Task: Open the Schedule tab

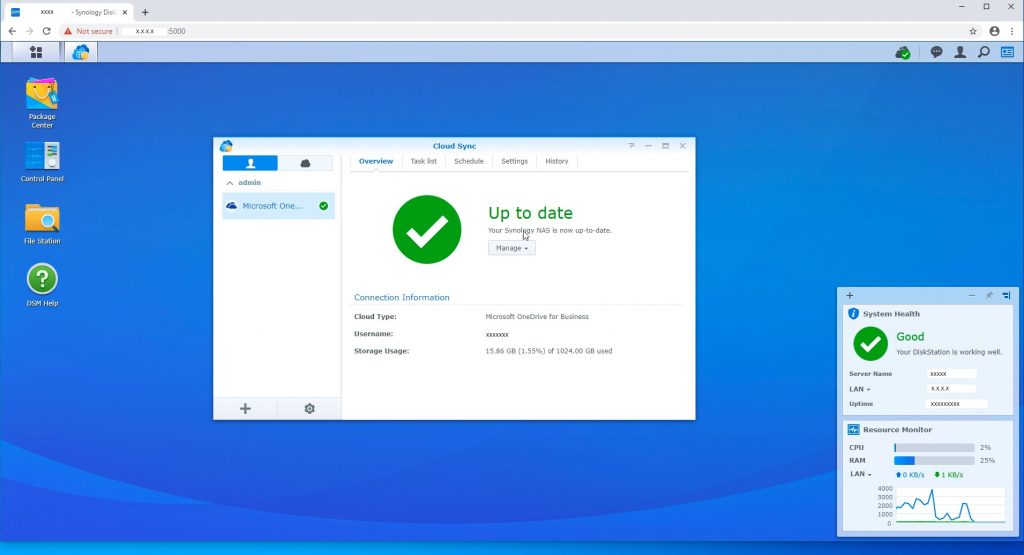Action: (x=469, y=161)
